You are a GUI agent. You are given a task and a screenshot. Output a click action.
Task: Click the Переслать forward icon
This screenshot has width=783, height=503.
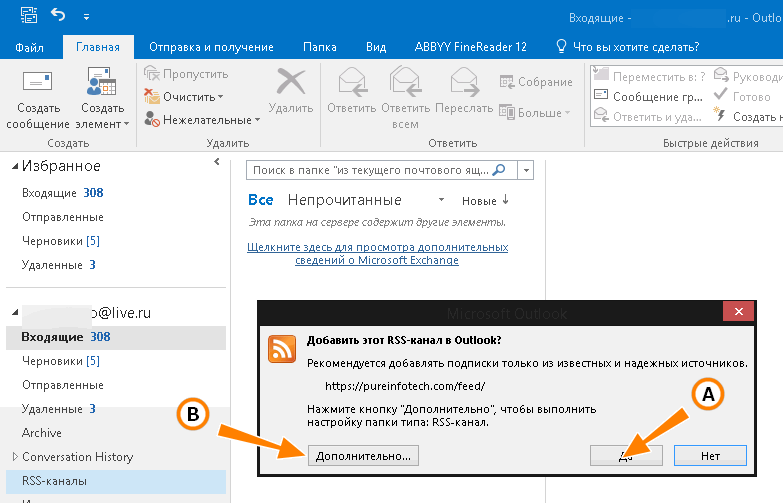click(x=464, y=82)
